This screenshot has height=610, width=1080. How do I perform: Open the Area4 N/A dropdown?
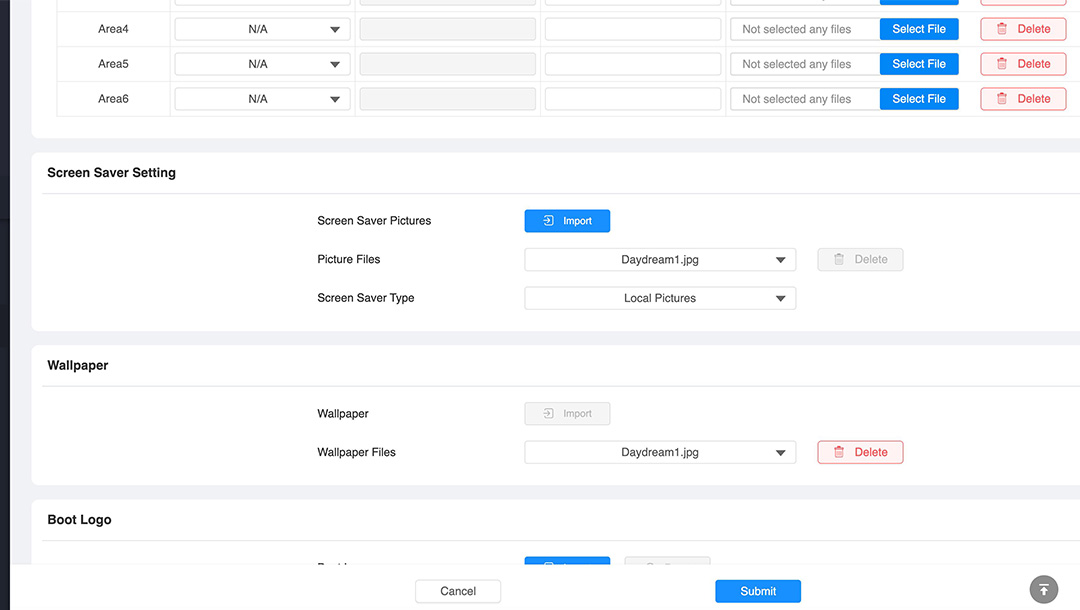[262, 29]
